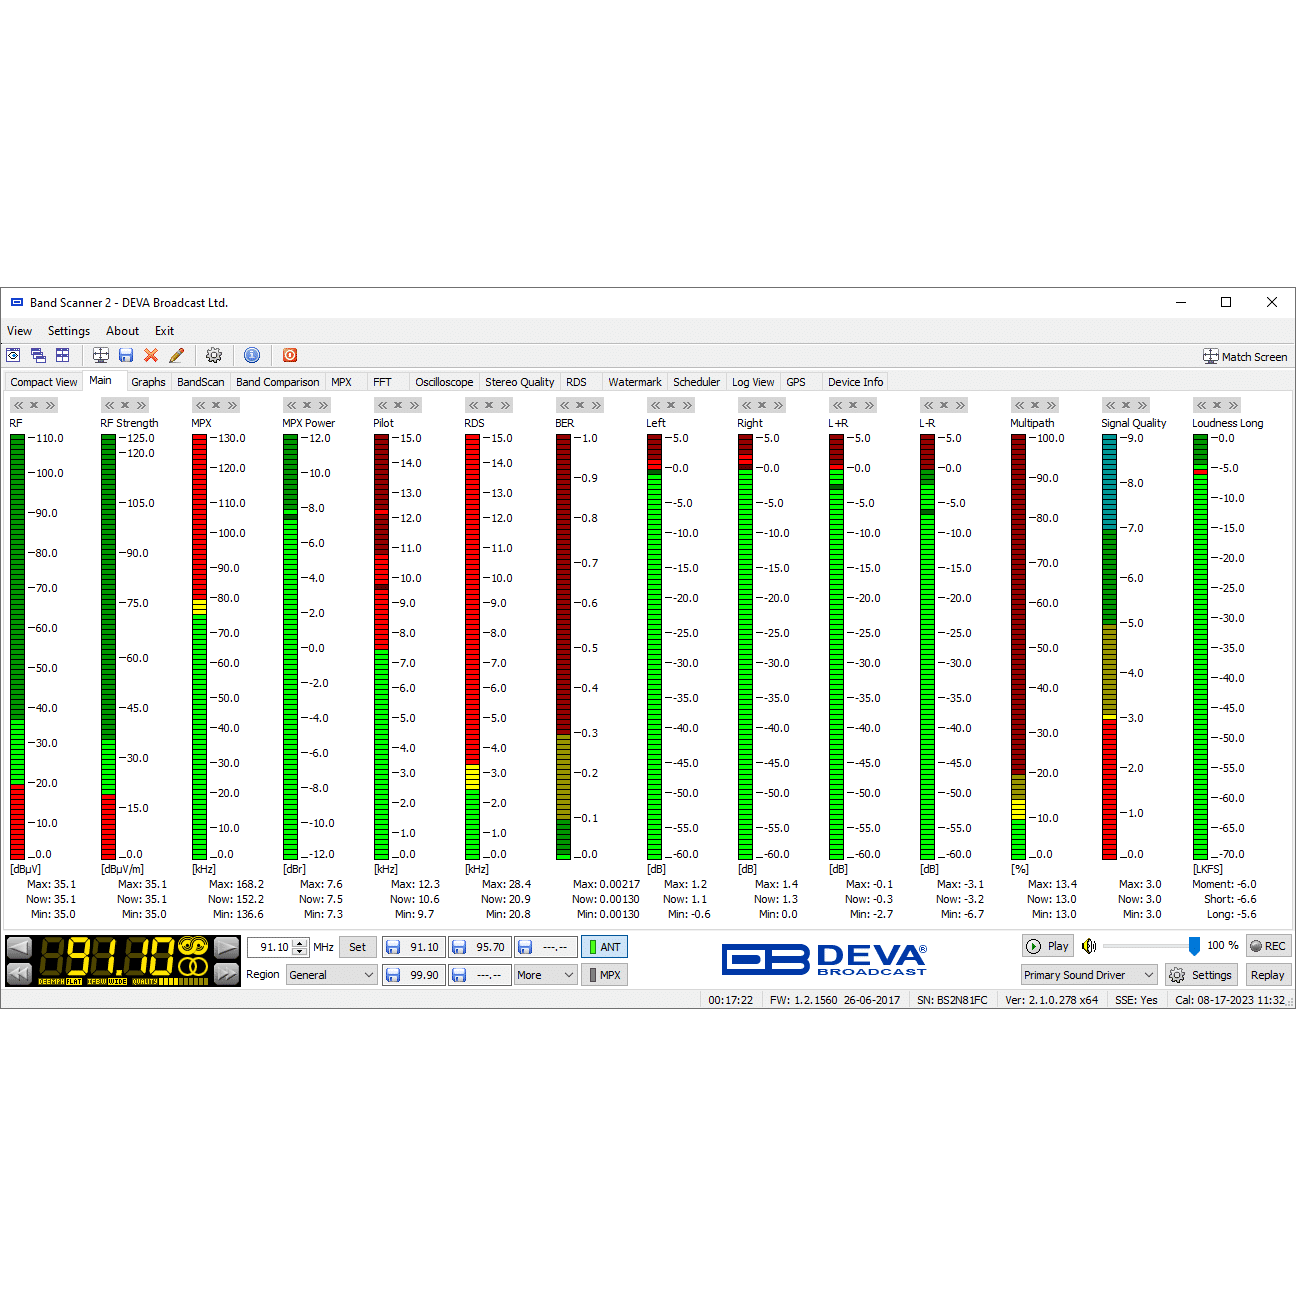Viewport: 1296px width, 1296px height.
Task: Select the 95.70 preset frequency
Action: [480, 947]
